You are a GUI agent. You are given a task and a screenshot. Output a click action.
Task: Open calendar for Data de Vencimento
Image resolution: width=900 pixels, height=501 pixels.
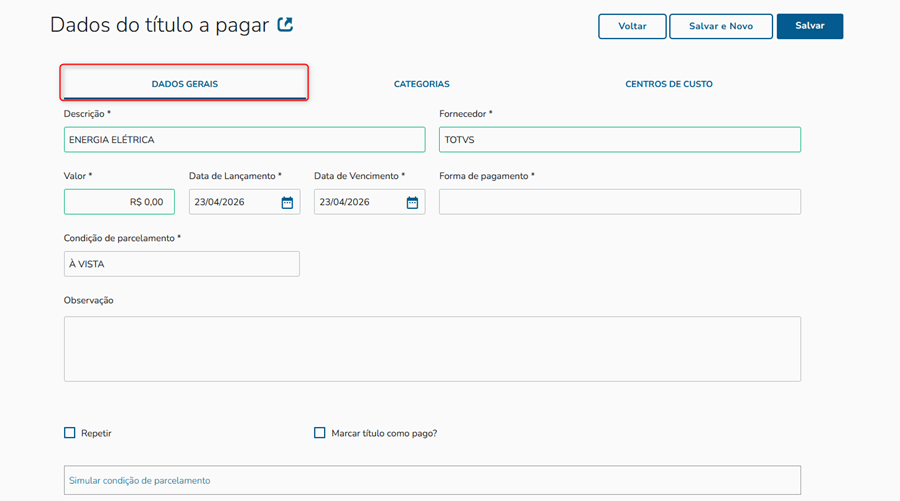pyautogui.click(x=412, y=202)
